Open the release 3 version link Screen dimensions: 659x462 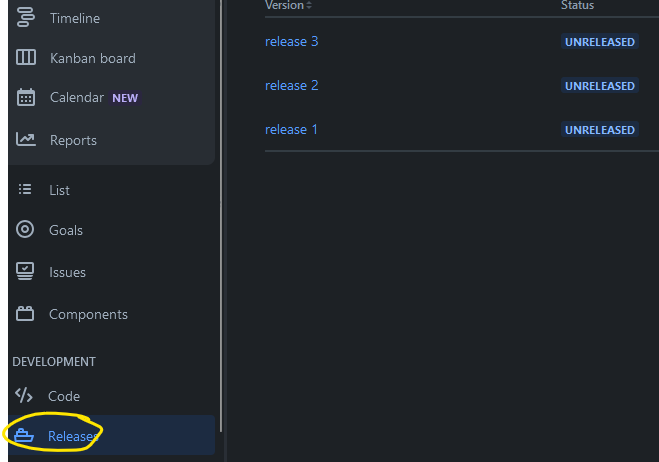pyautogui.click(x=291, y=41)
